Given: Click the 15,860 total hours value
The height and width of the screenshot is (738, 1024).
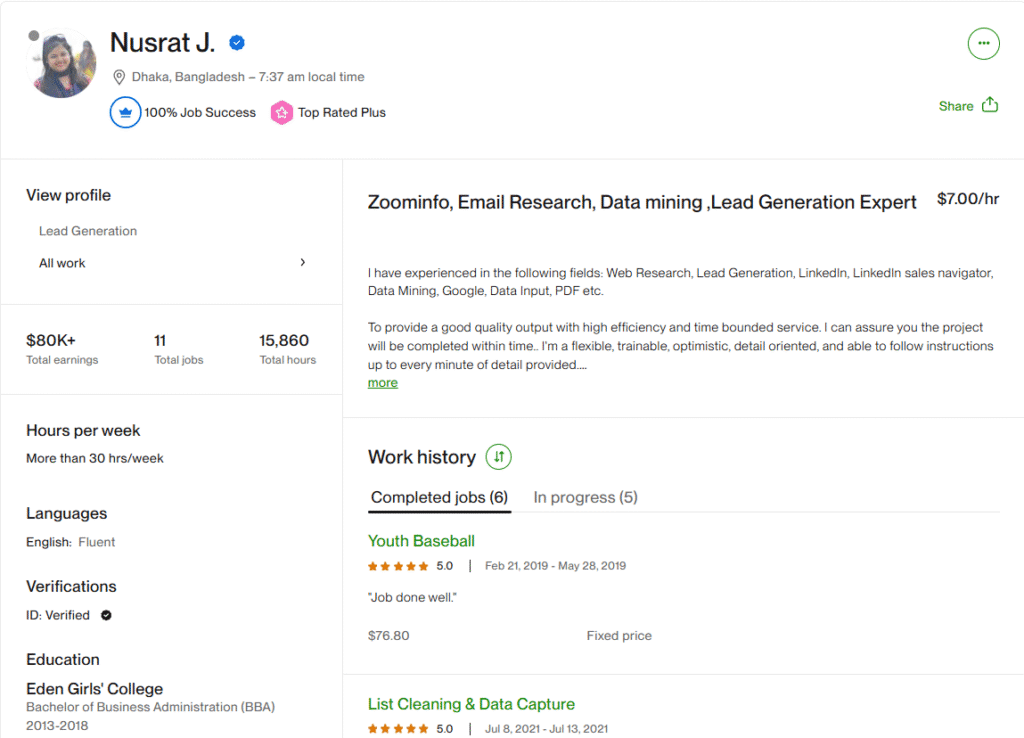Looking at the screenshot, I should 284,340.
